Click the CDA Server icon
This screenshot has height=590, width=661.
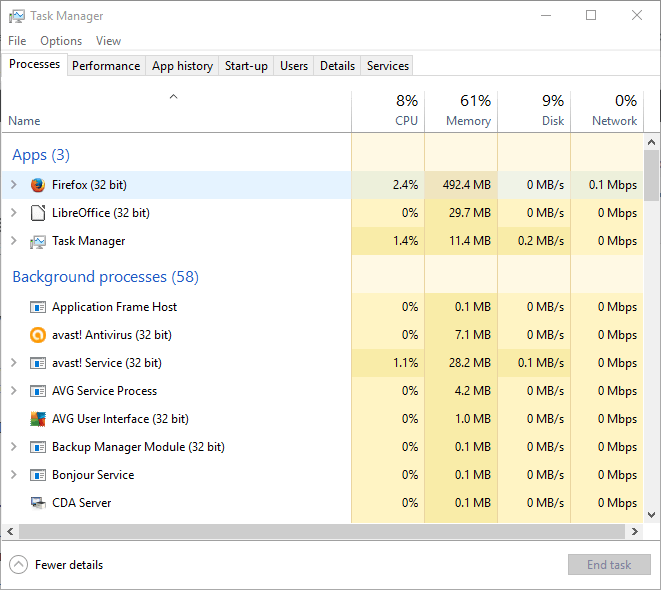coord(38,503)
